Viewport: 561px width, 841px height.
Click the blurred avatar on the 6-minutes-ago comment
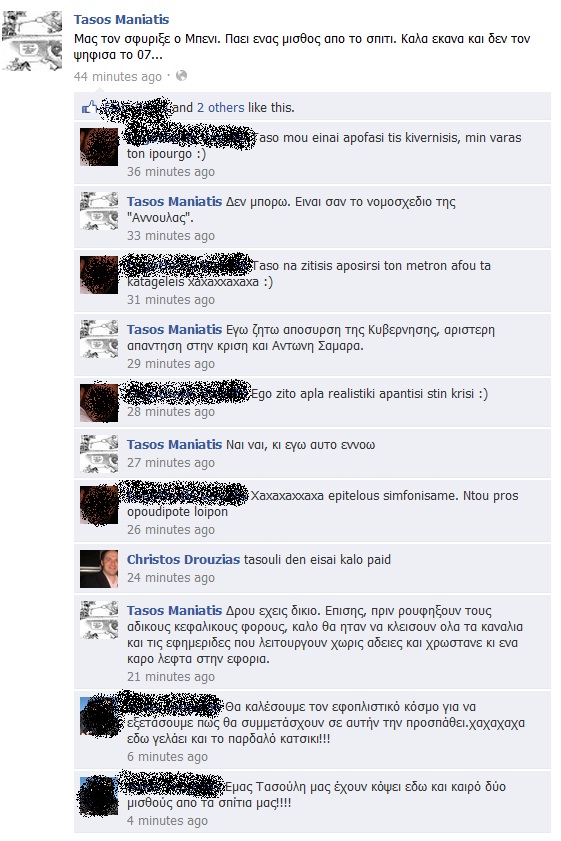point(99,715)
